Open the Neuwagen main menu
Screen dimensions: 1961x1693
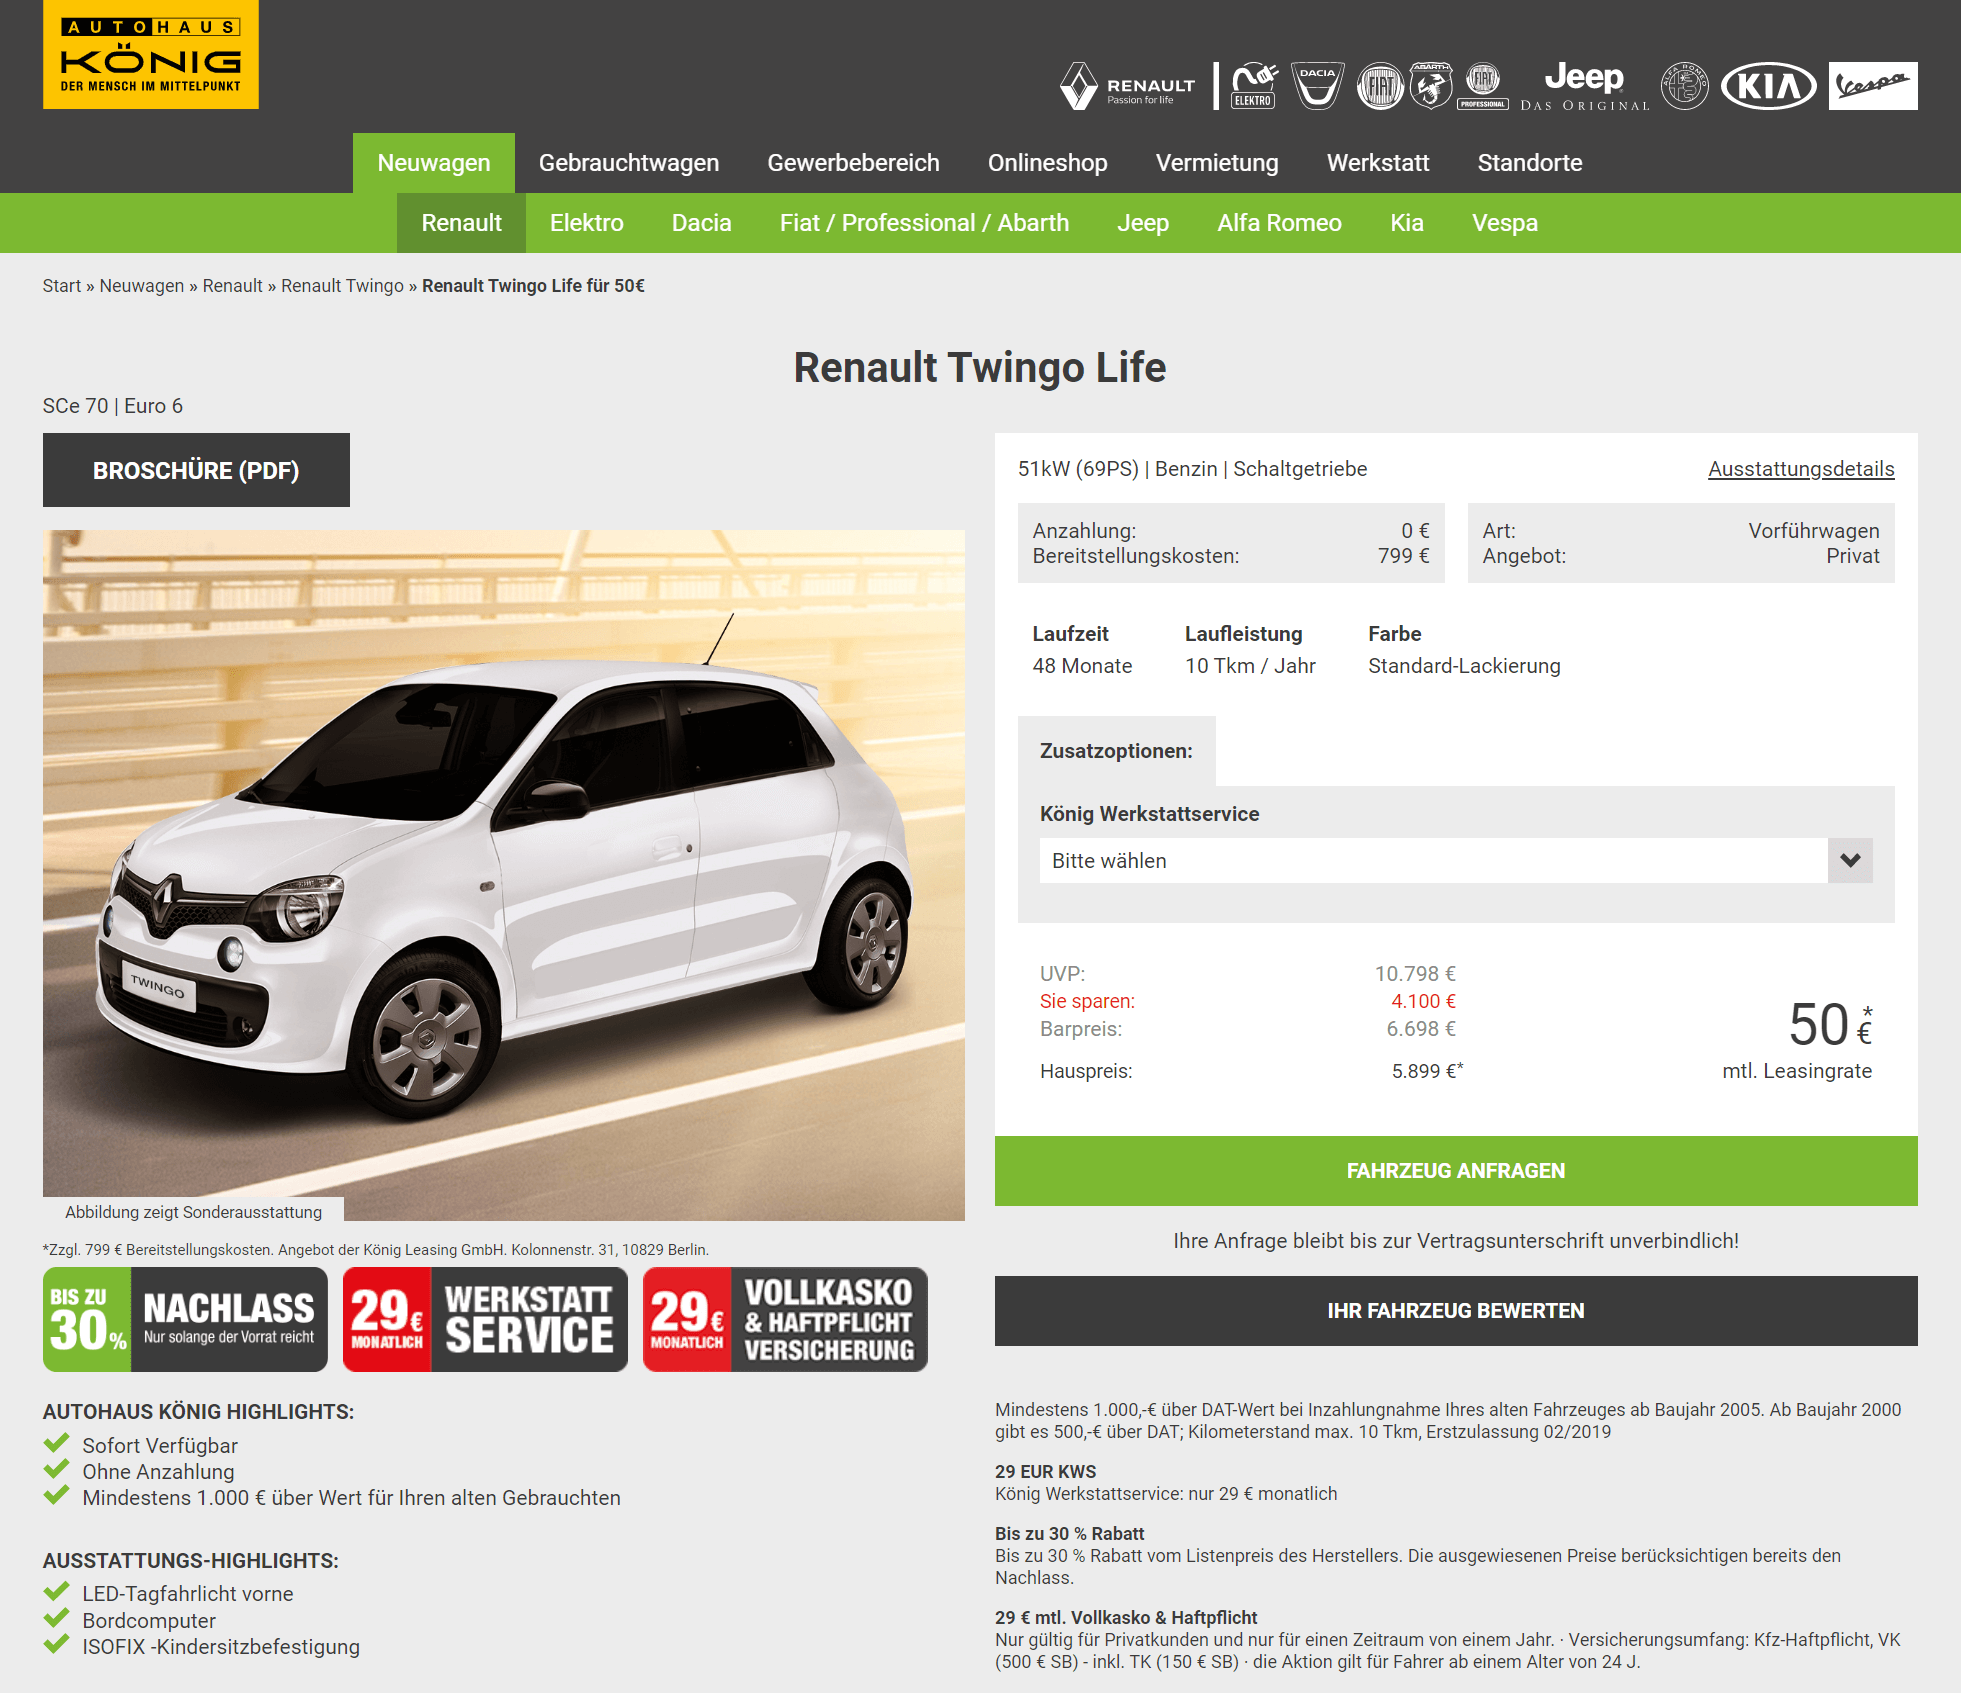(x=434, y=163)
